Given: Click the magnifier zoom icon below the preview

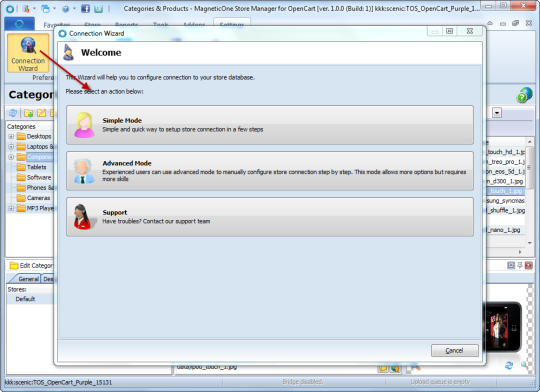Looking at the screenshot, I should tap(525, 365).
